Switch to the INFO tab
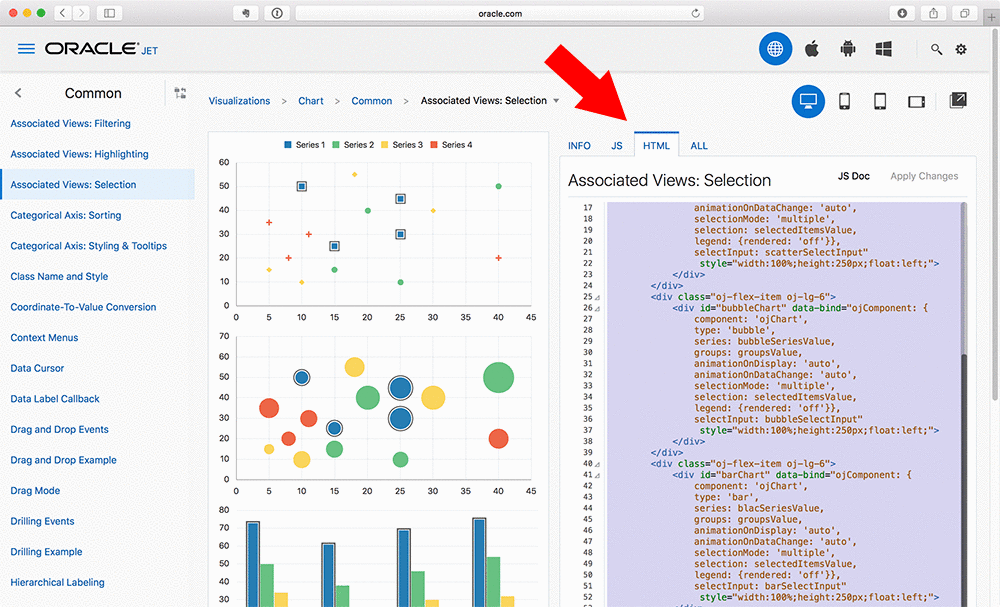Viewport: 1000px width, 607px height. [x=579, y=145]
